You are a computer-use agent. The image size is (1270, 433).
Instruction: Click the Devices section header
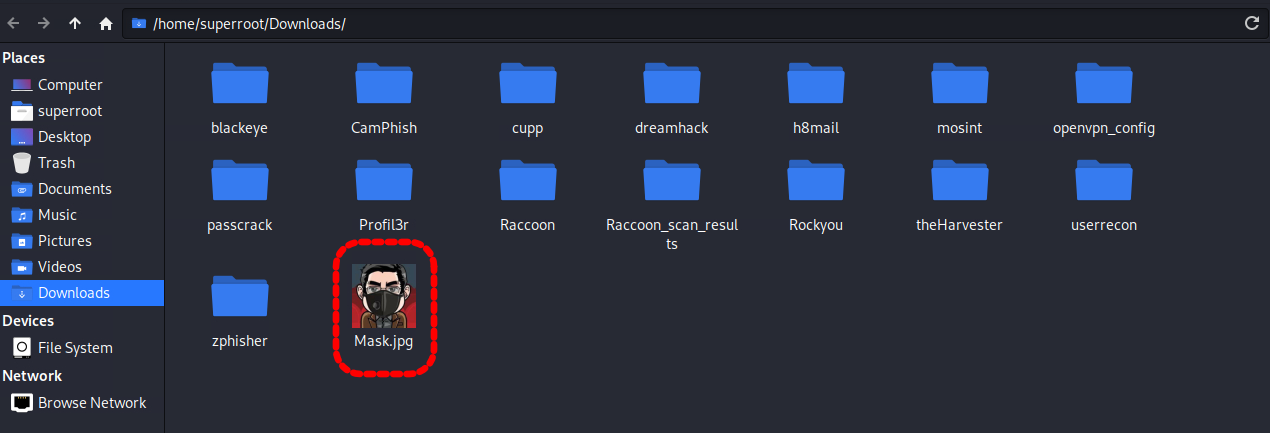28,321
